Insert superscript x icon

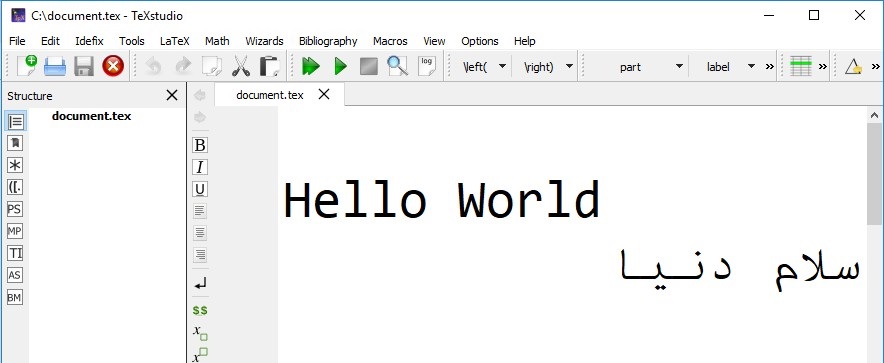click(200, 356)
